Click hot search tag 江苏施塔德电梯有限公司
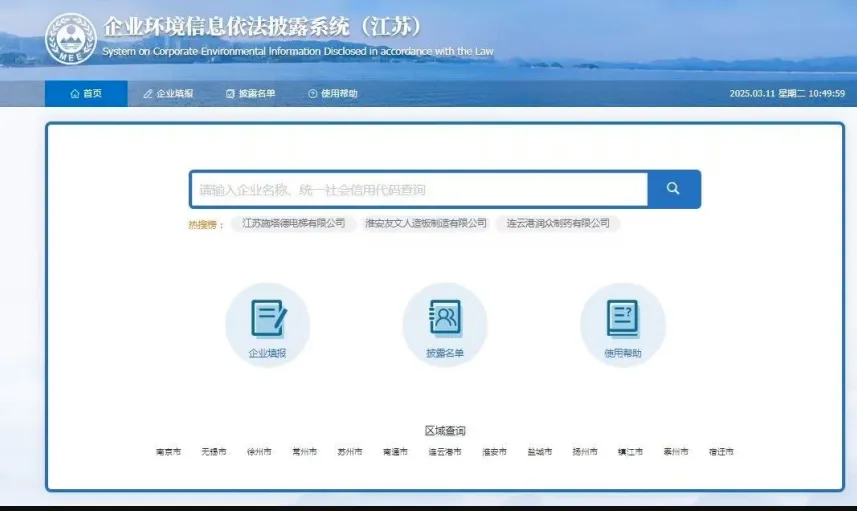857x511 pixels. [294, 224]
